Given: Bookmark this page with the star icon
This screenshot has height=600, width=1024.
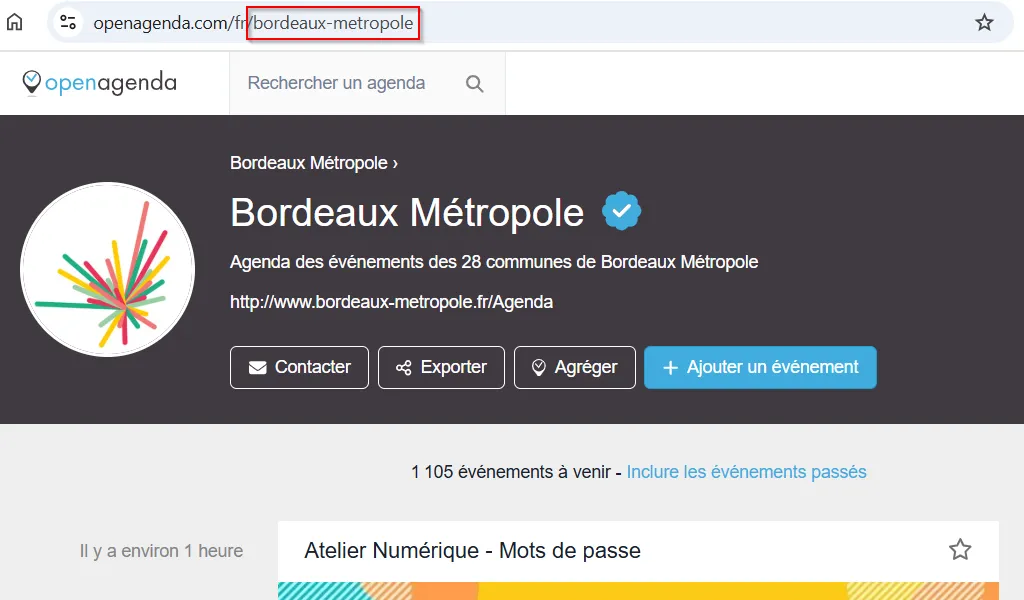Looking at the screenshot, I should [984, 23].
